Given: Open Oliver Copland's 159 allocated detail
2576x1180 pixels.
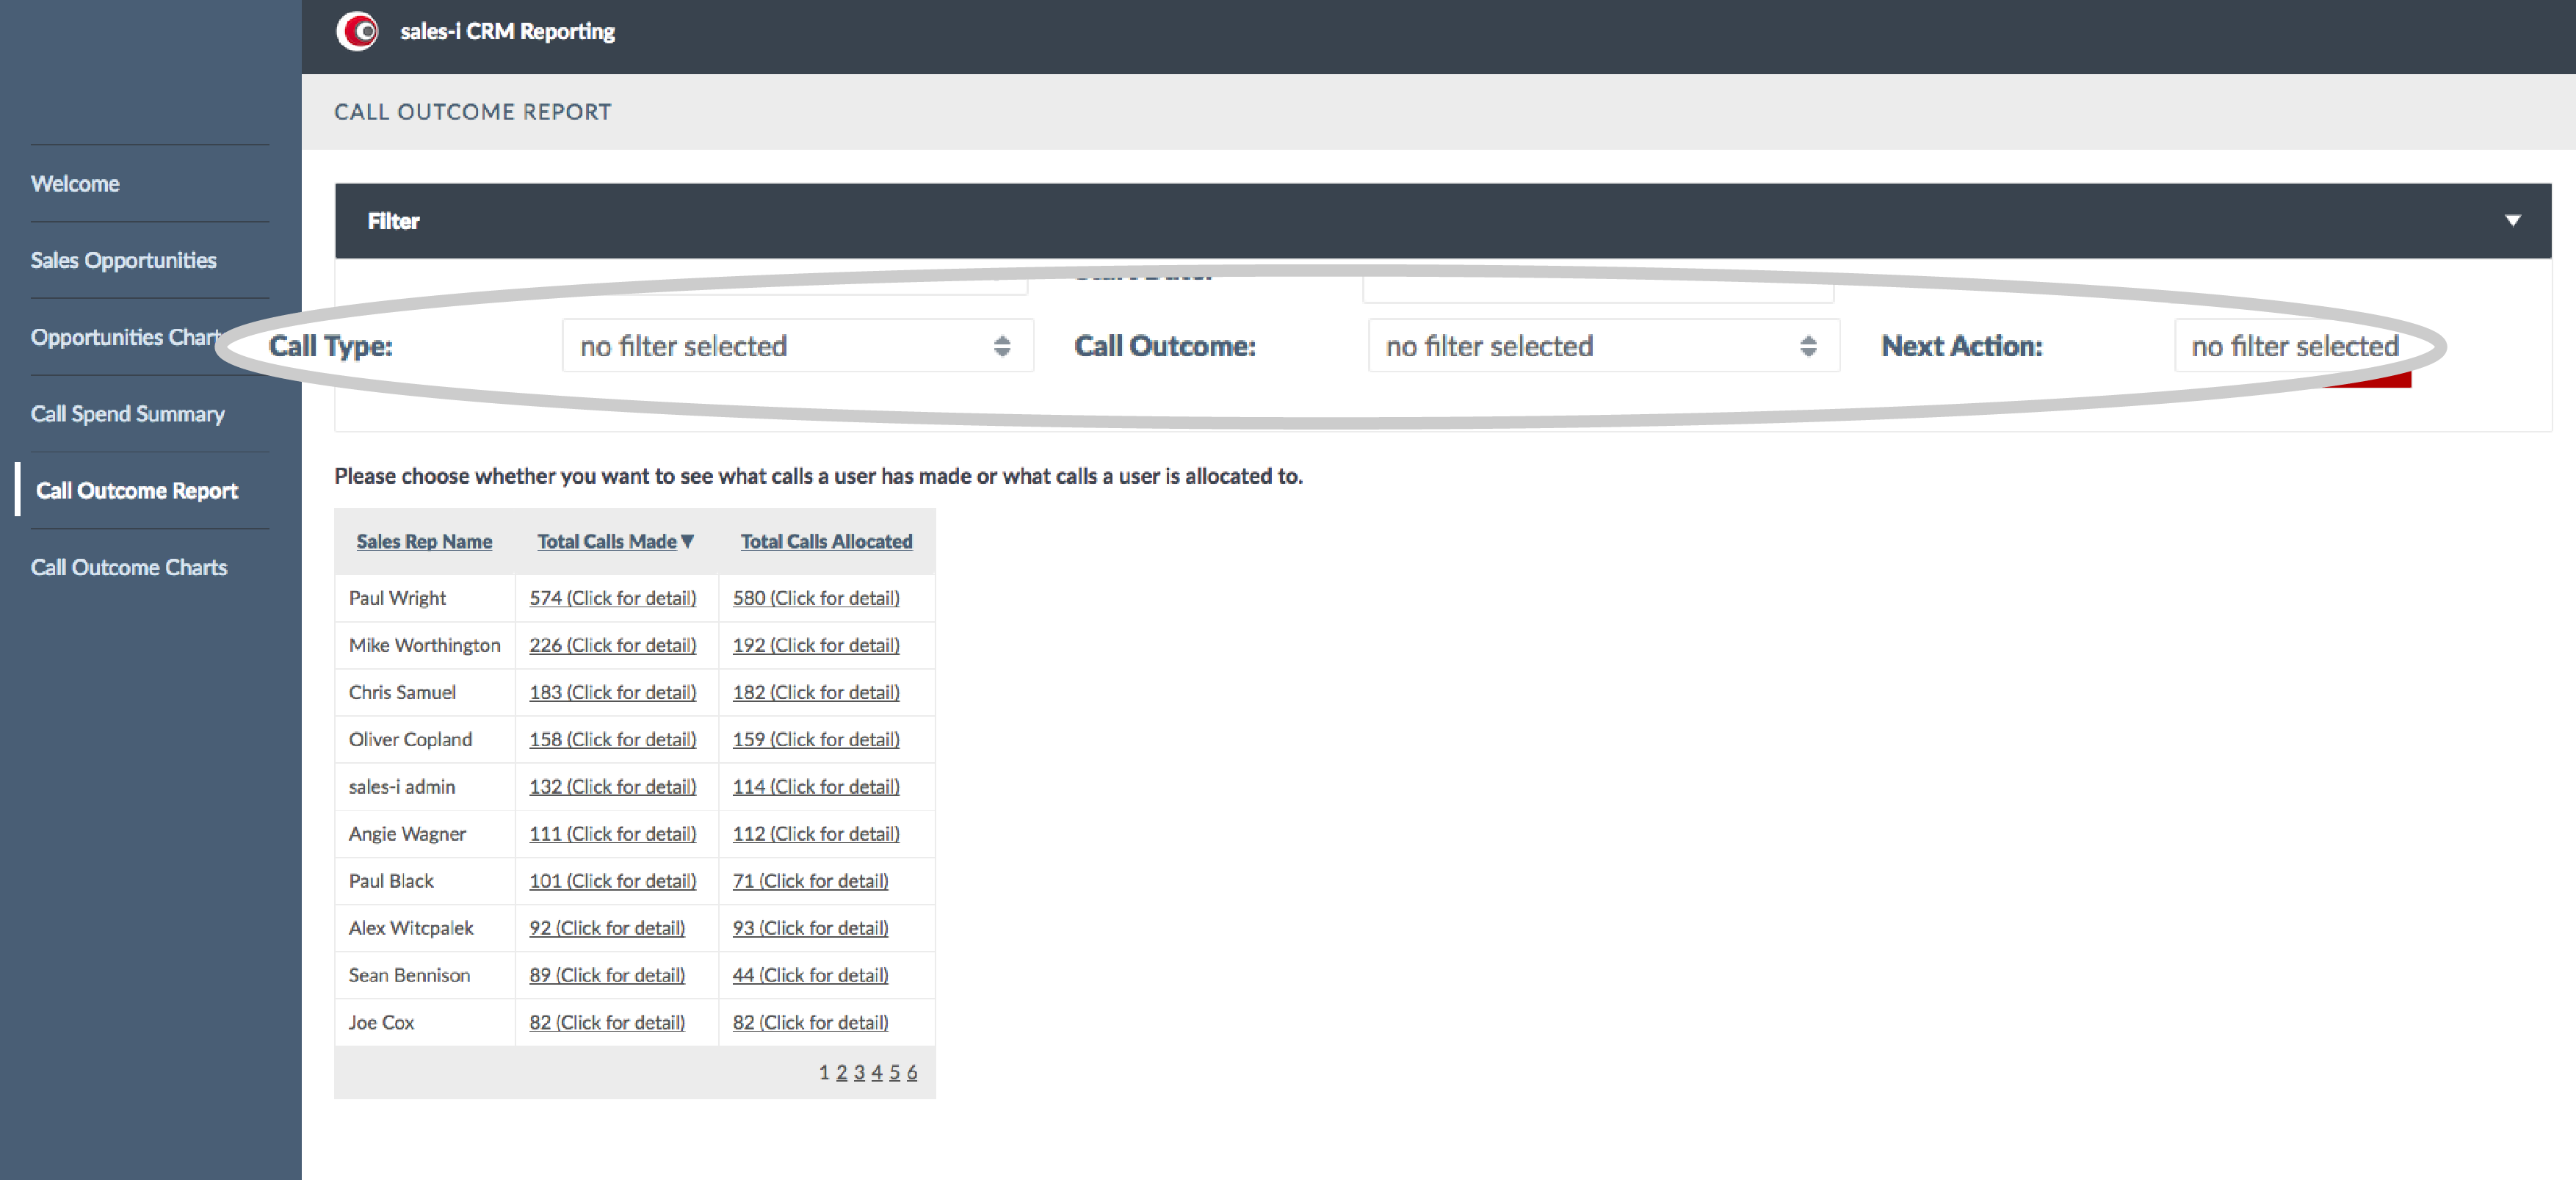Looking at the screenshot, I should tap(816, 739).
